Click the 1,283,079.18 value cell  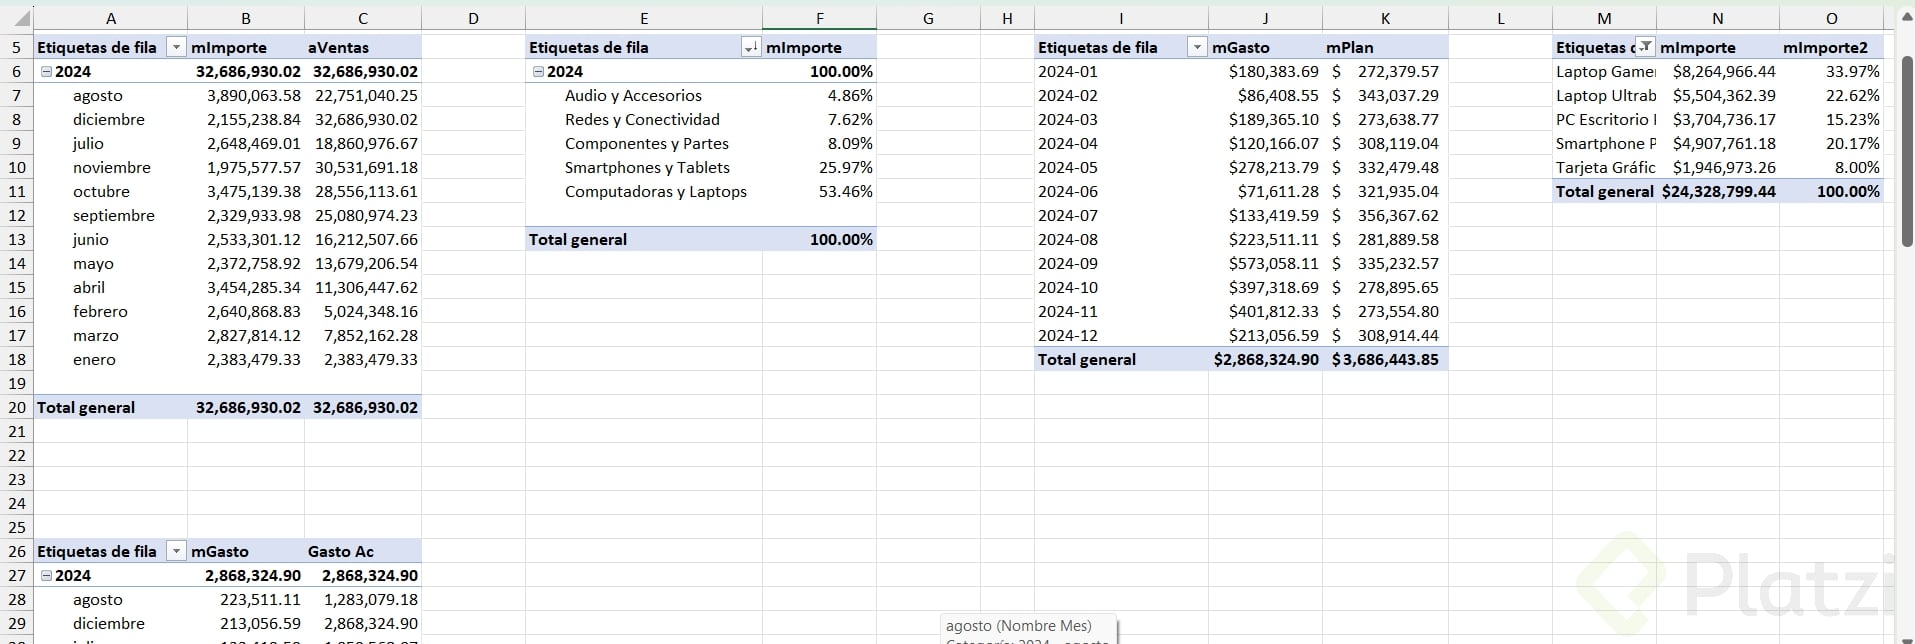click(363, 599)
